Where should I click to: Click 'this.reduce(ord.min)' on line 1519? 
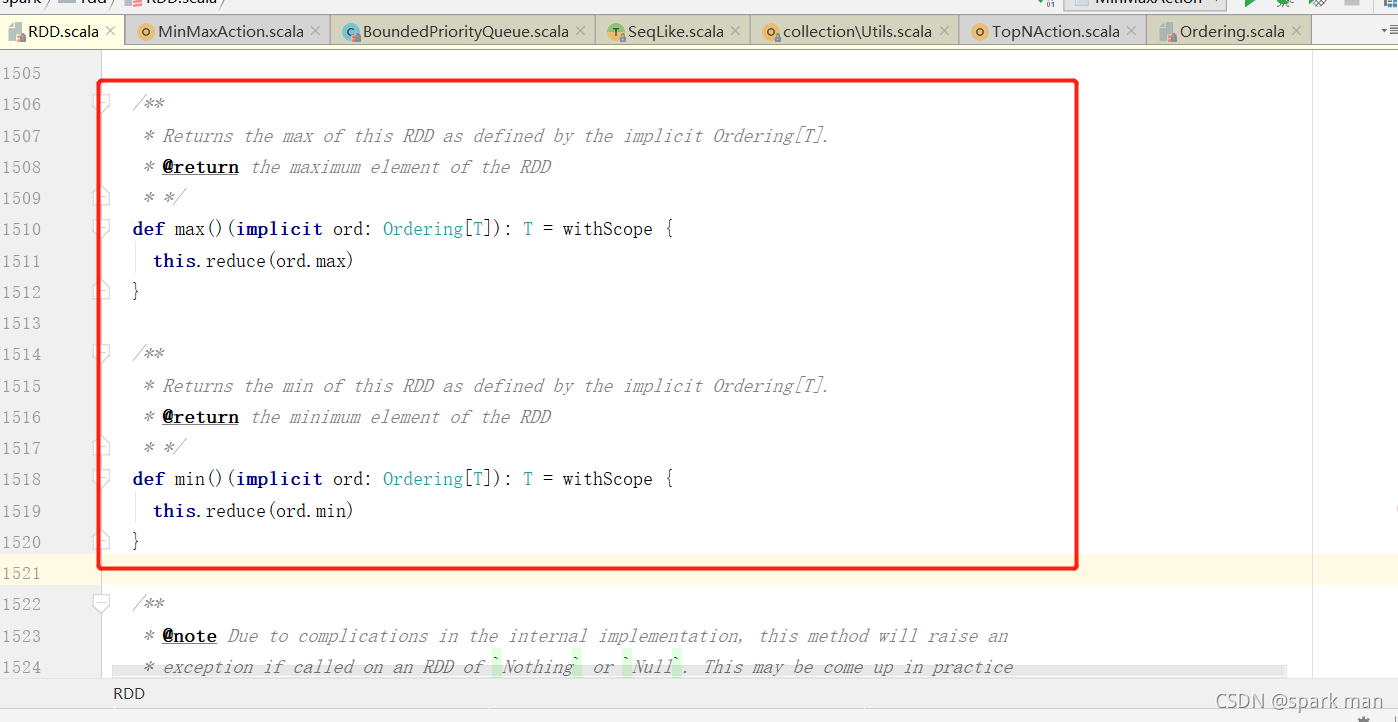click(x=254, y=511)
